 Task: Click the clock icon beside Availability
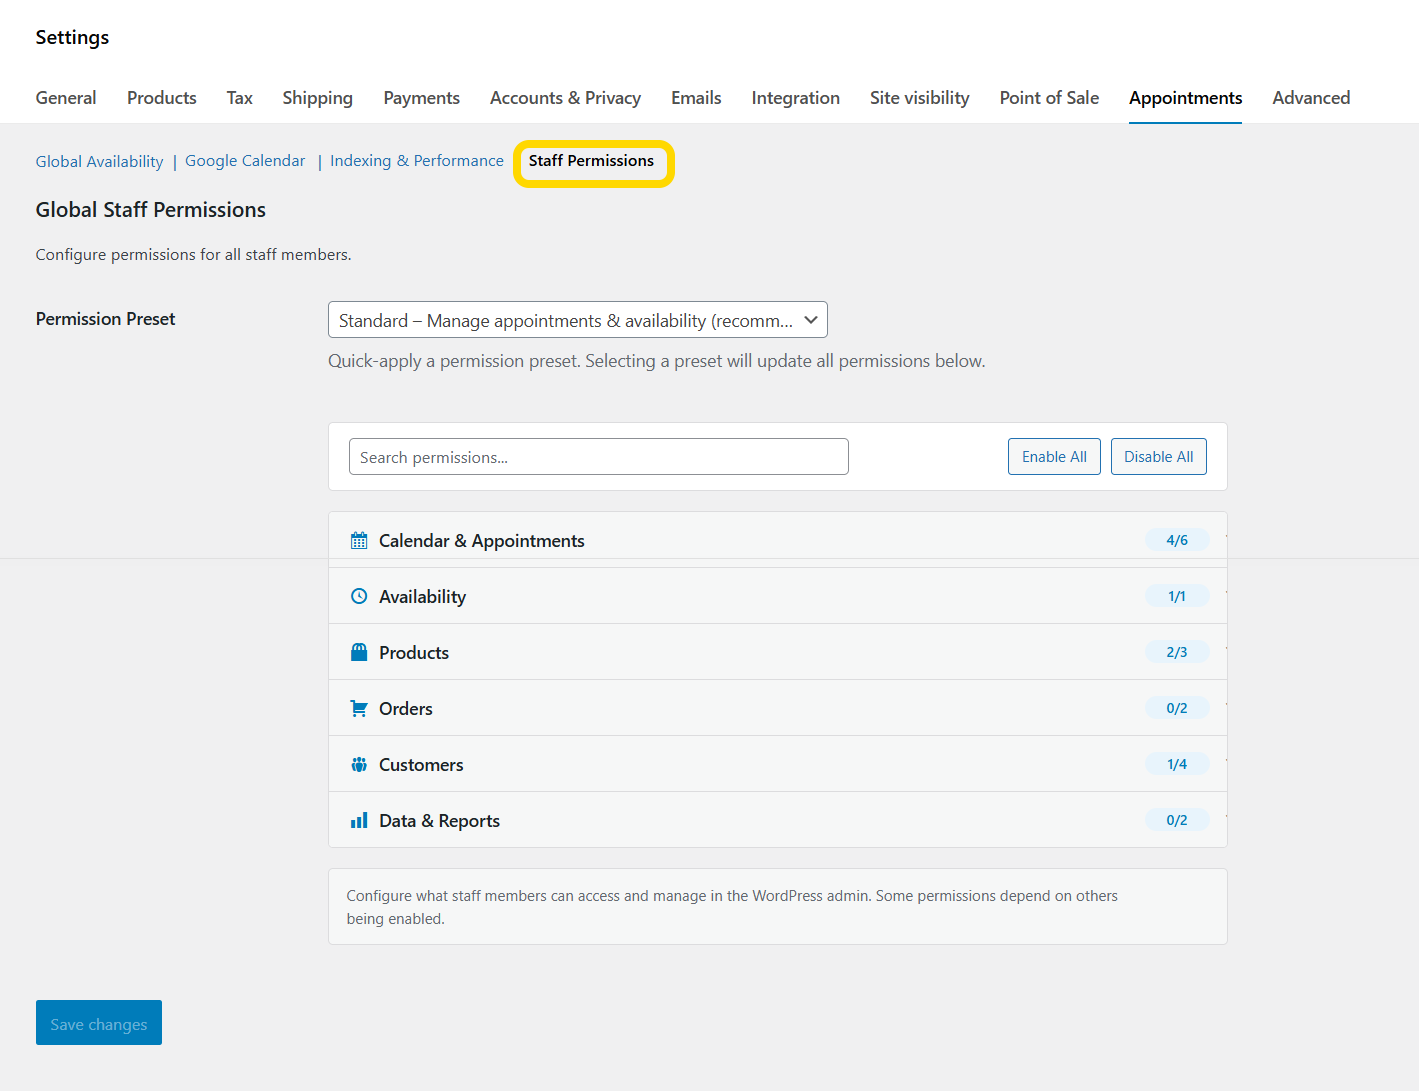(x=359, y=595)
